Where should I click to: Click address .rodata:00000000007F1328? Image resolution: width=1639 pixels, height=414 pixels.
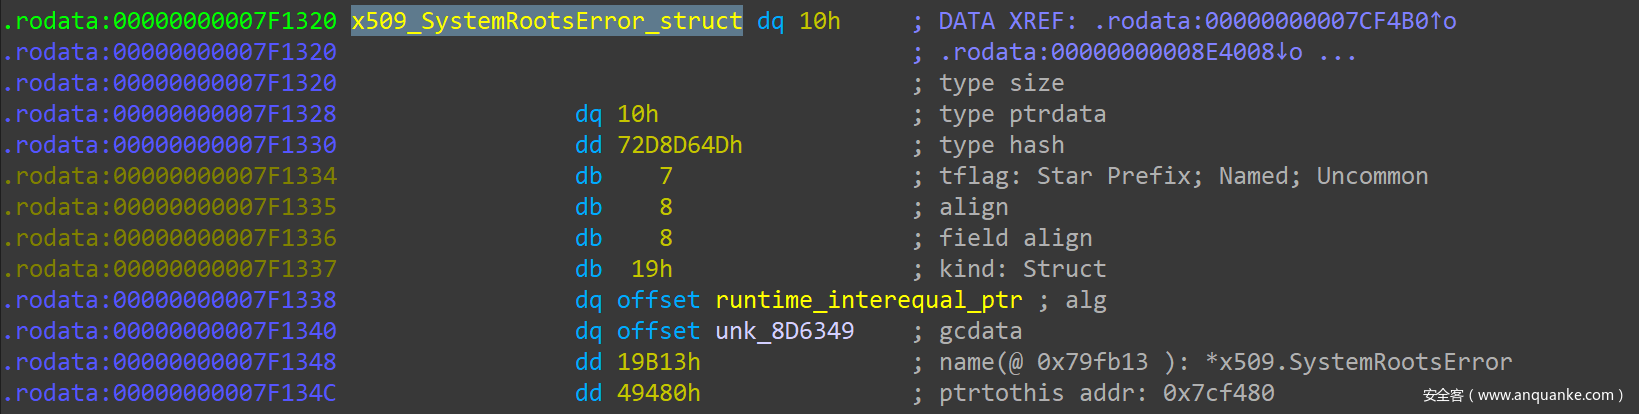coord(170,114)
